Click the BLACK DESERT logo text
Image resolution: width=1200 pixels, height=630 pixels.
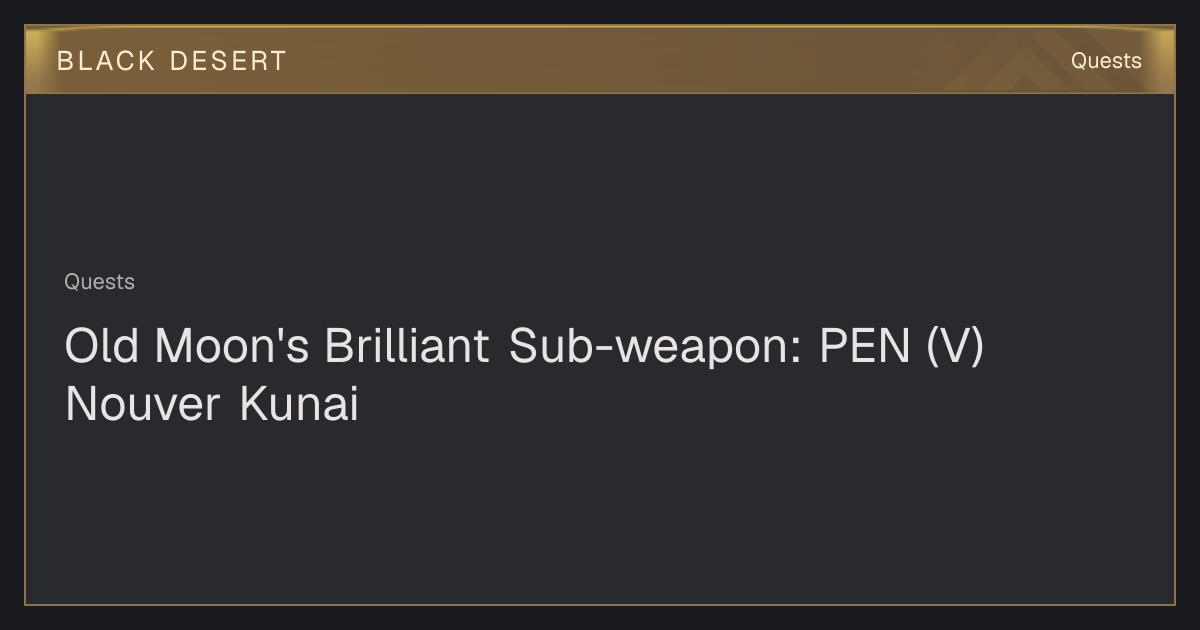172,61
